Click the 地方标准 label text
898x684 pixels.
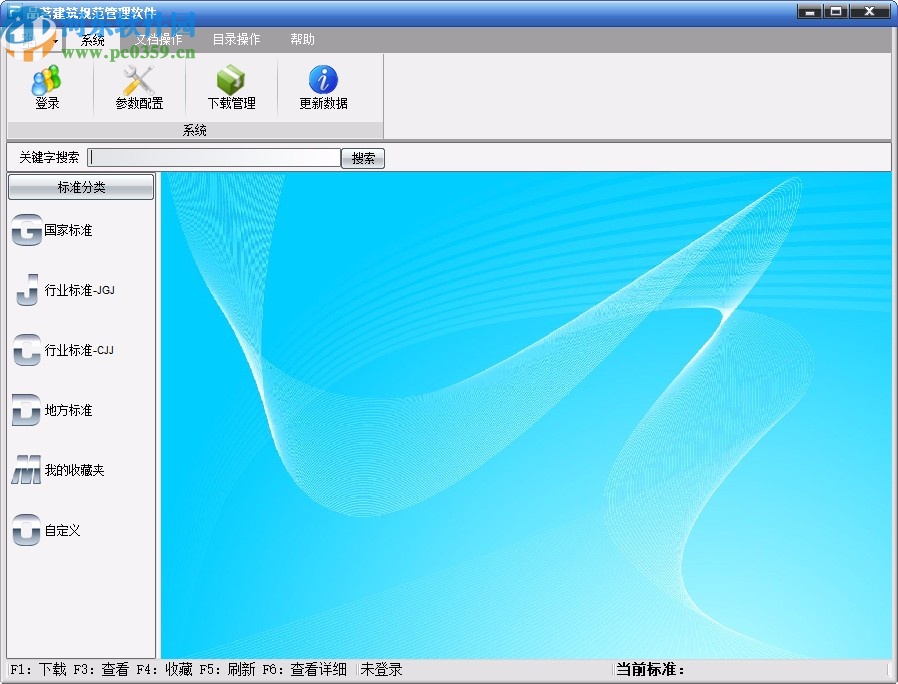(x=68, y=410)
